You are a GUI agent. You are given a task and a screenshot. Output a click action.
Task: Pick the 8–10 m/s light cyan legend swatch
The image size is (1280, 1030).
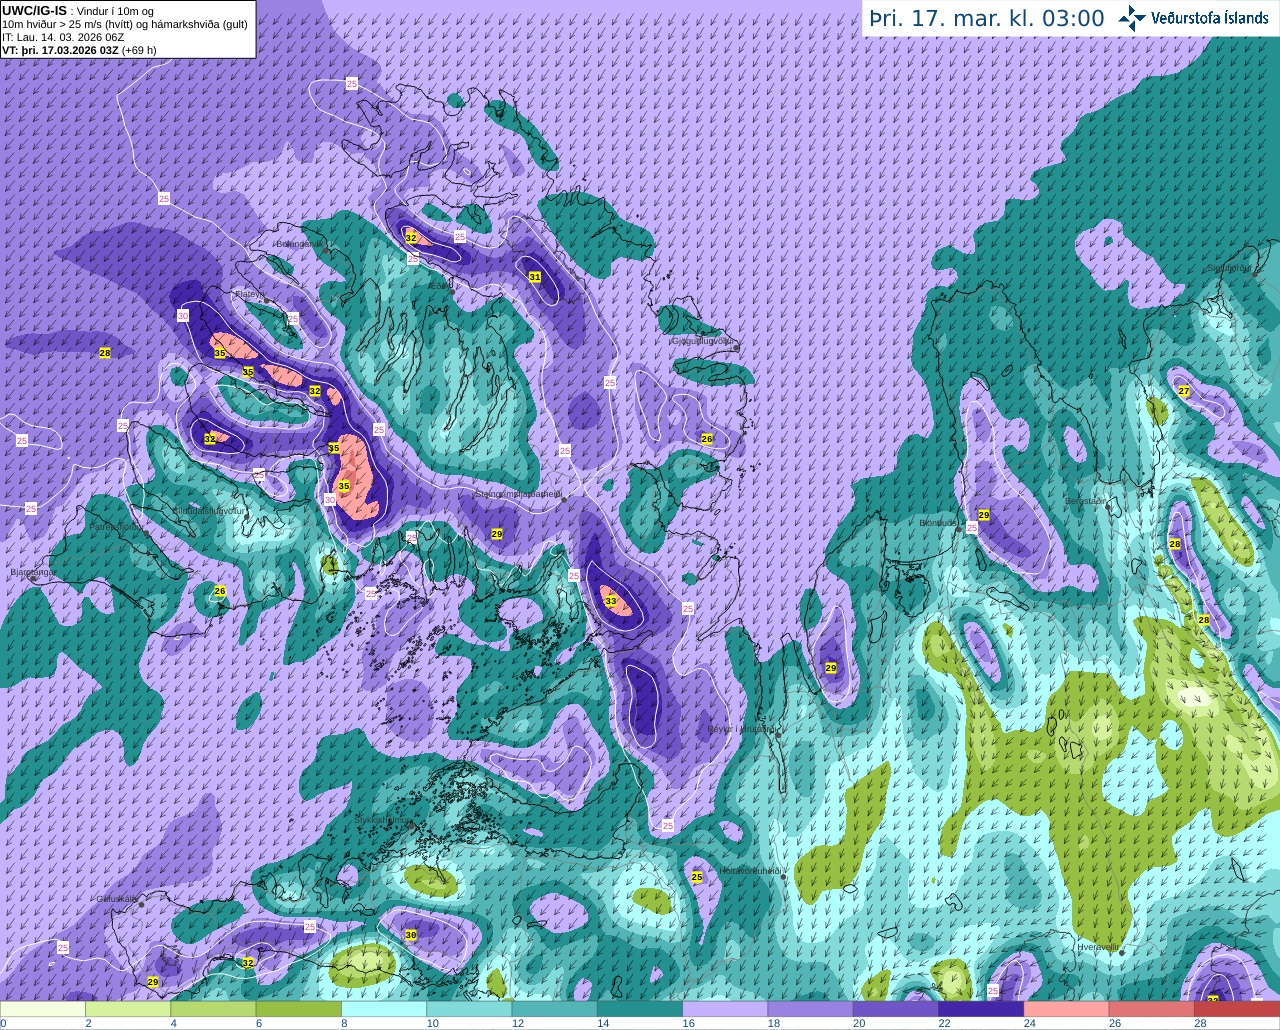point(384,1009)
